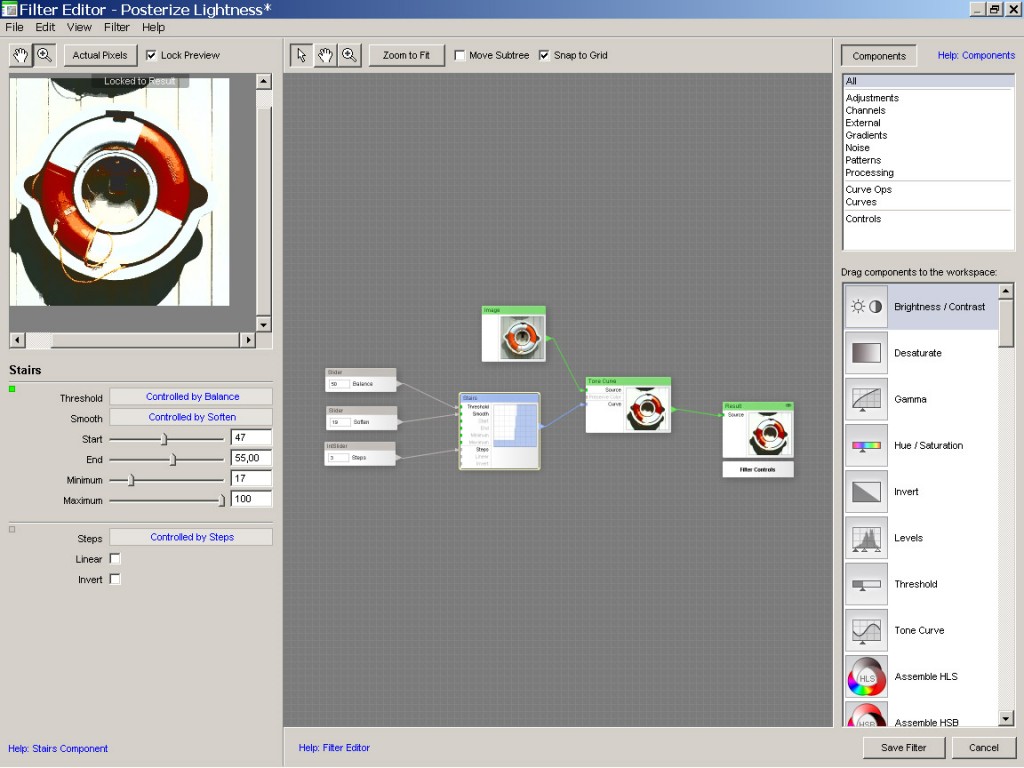Image resolution: width=1024 pixels, height=768 pixels.
Task: Pick the Invert component icon
Action: pyautogui.click(x=867, y=492)
